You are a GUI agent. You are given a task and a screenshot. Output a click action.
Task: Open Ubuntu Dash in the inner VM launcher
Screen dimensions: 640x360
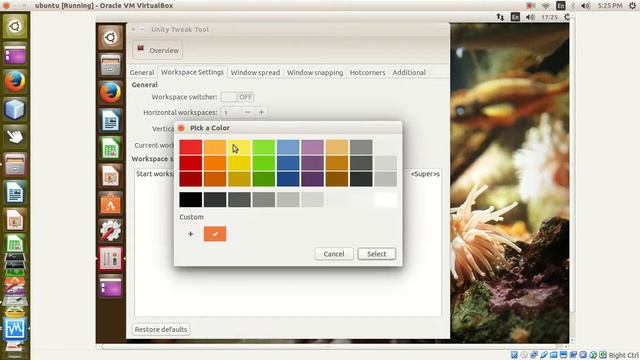tap(110, 38)
